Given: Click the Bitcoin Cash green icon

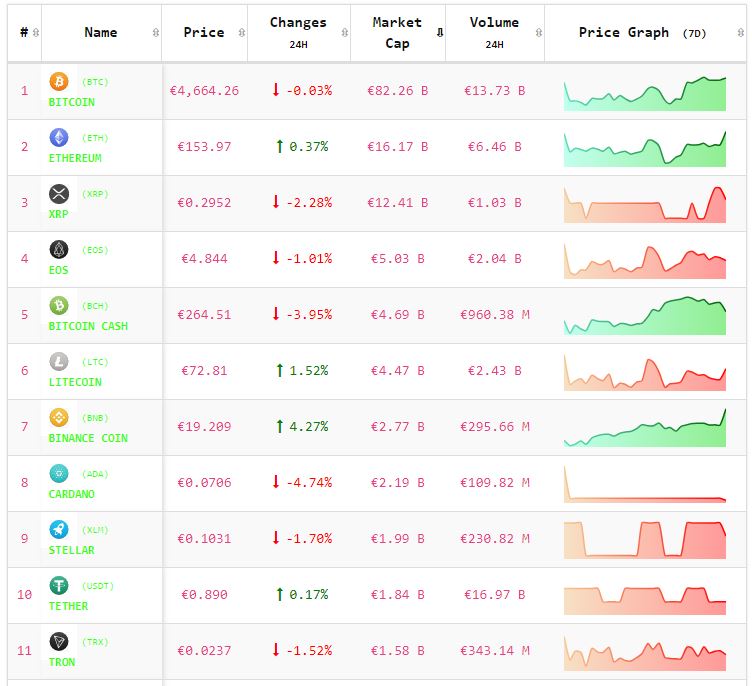Looking at the screenshot, I should (x=58, y=306).
